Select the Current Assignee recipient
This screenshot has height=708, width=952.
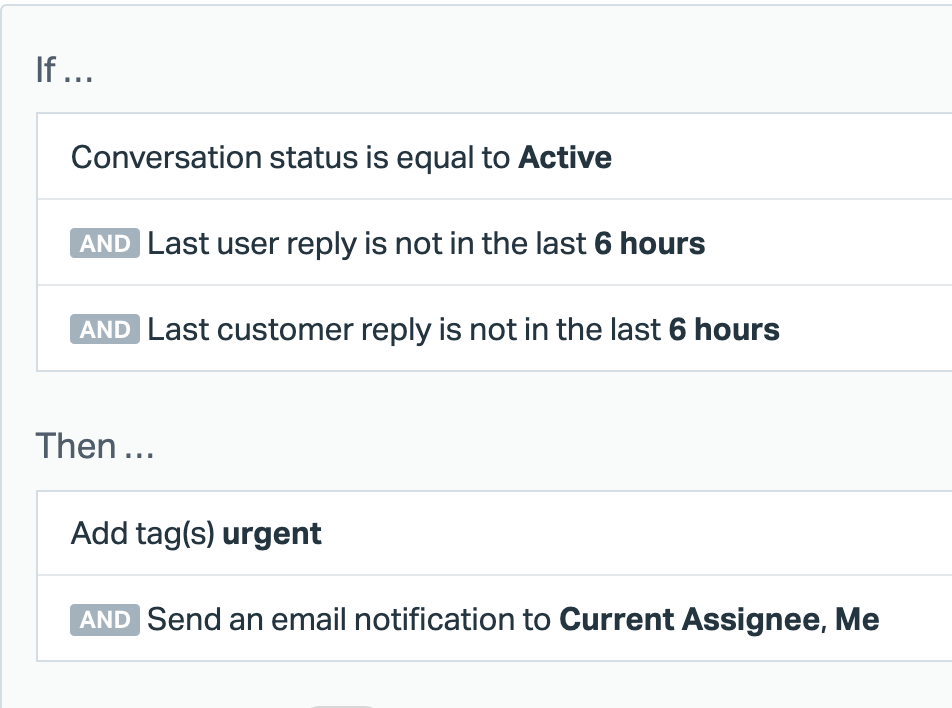point(689,620)
